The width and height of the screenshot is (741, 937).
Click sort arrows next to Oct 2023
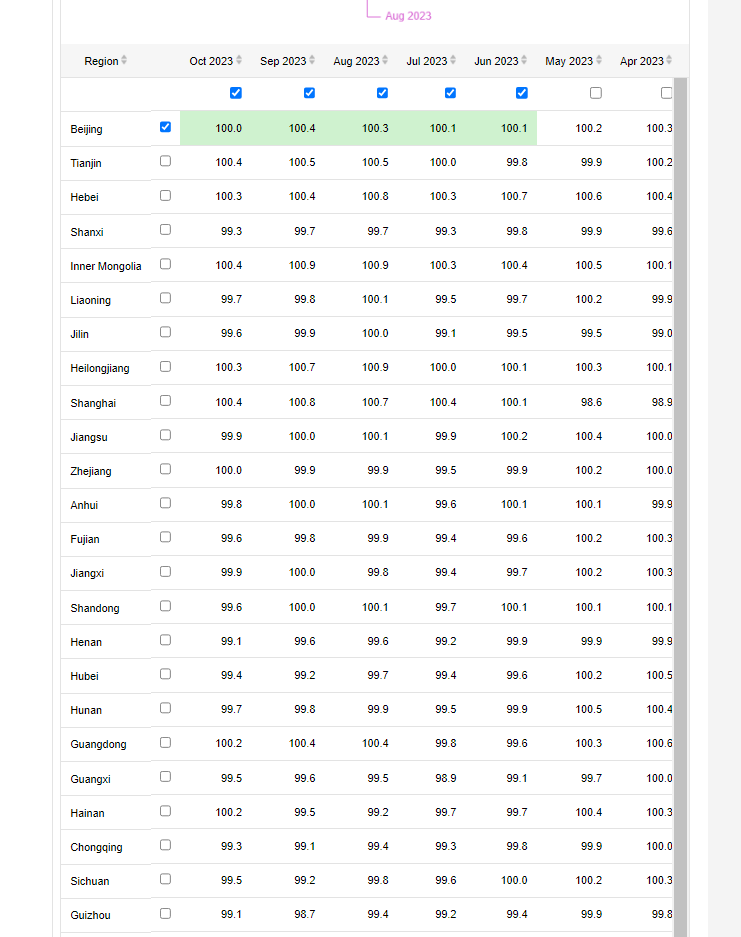(239, 61)
